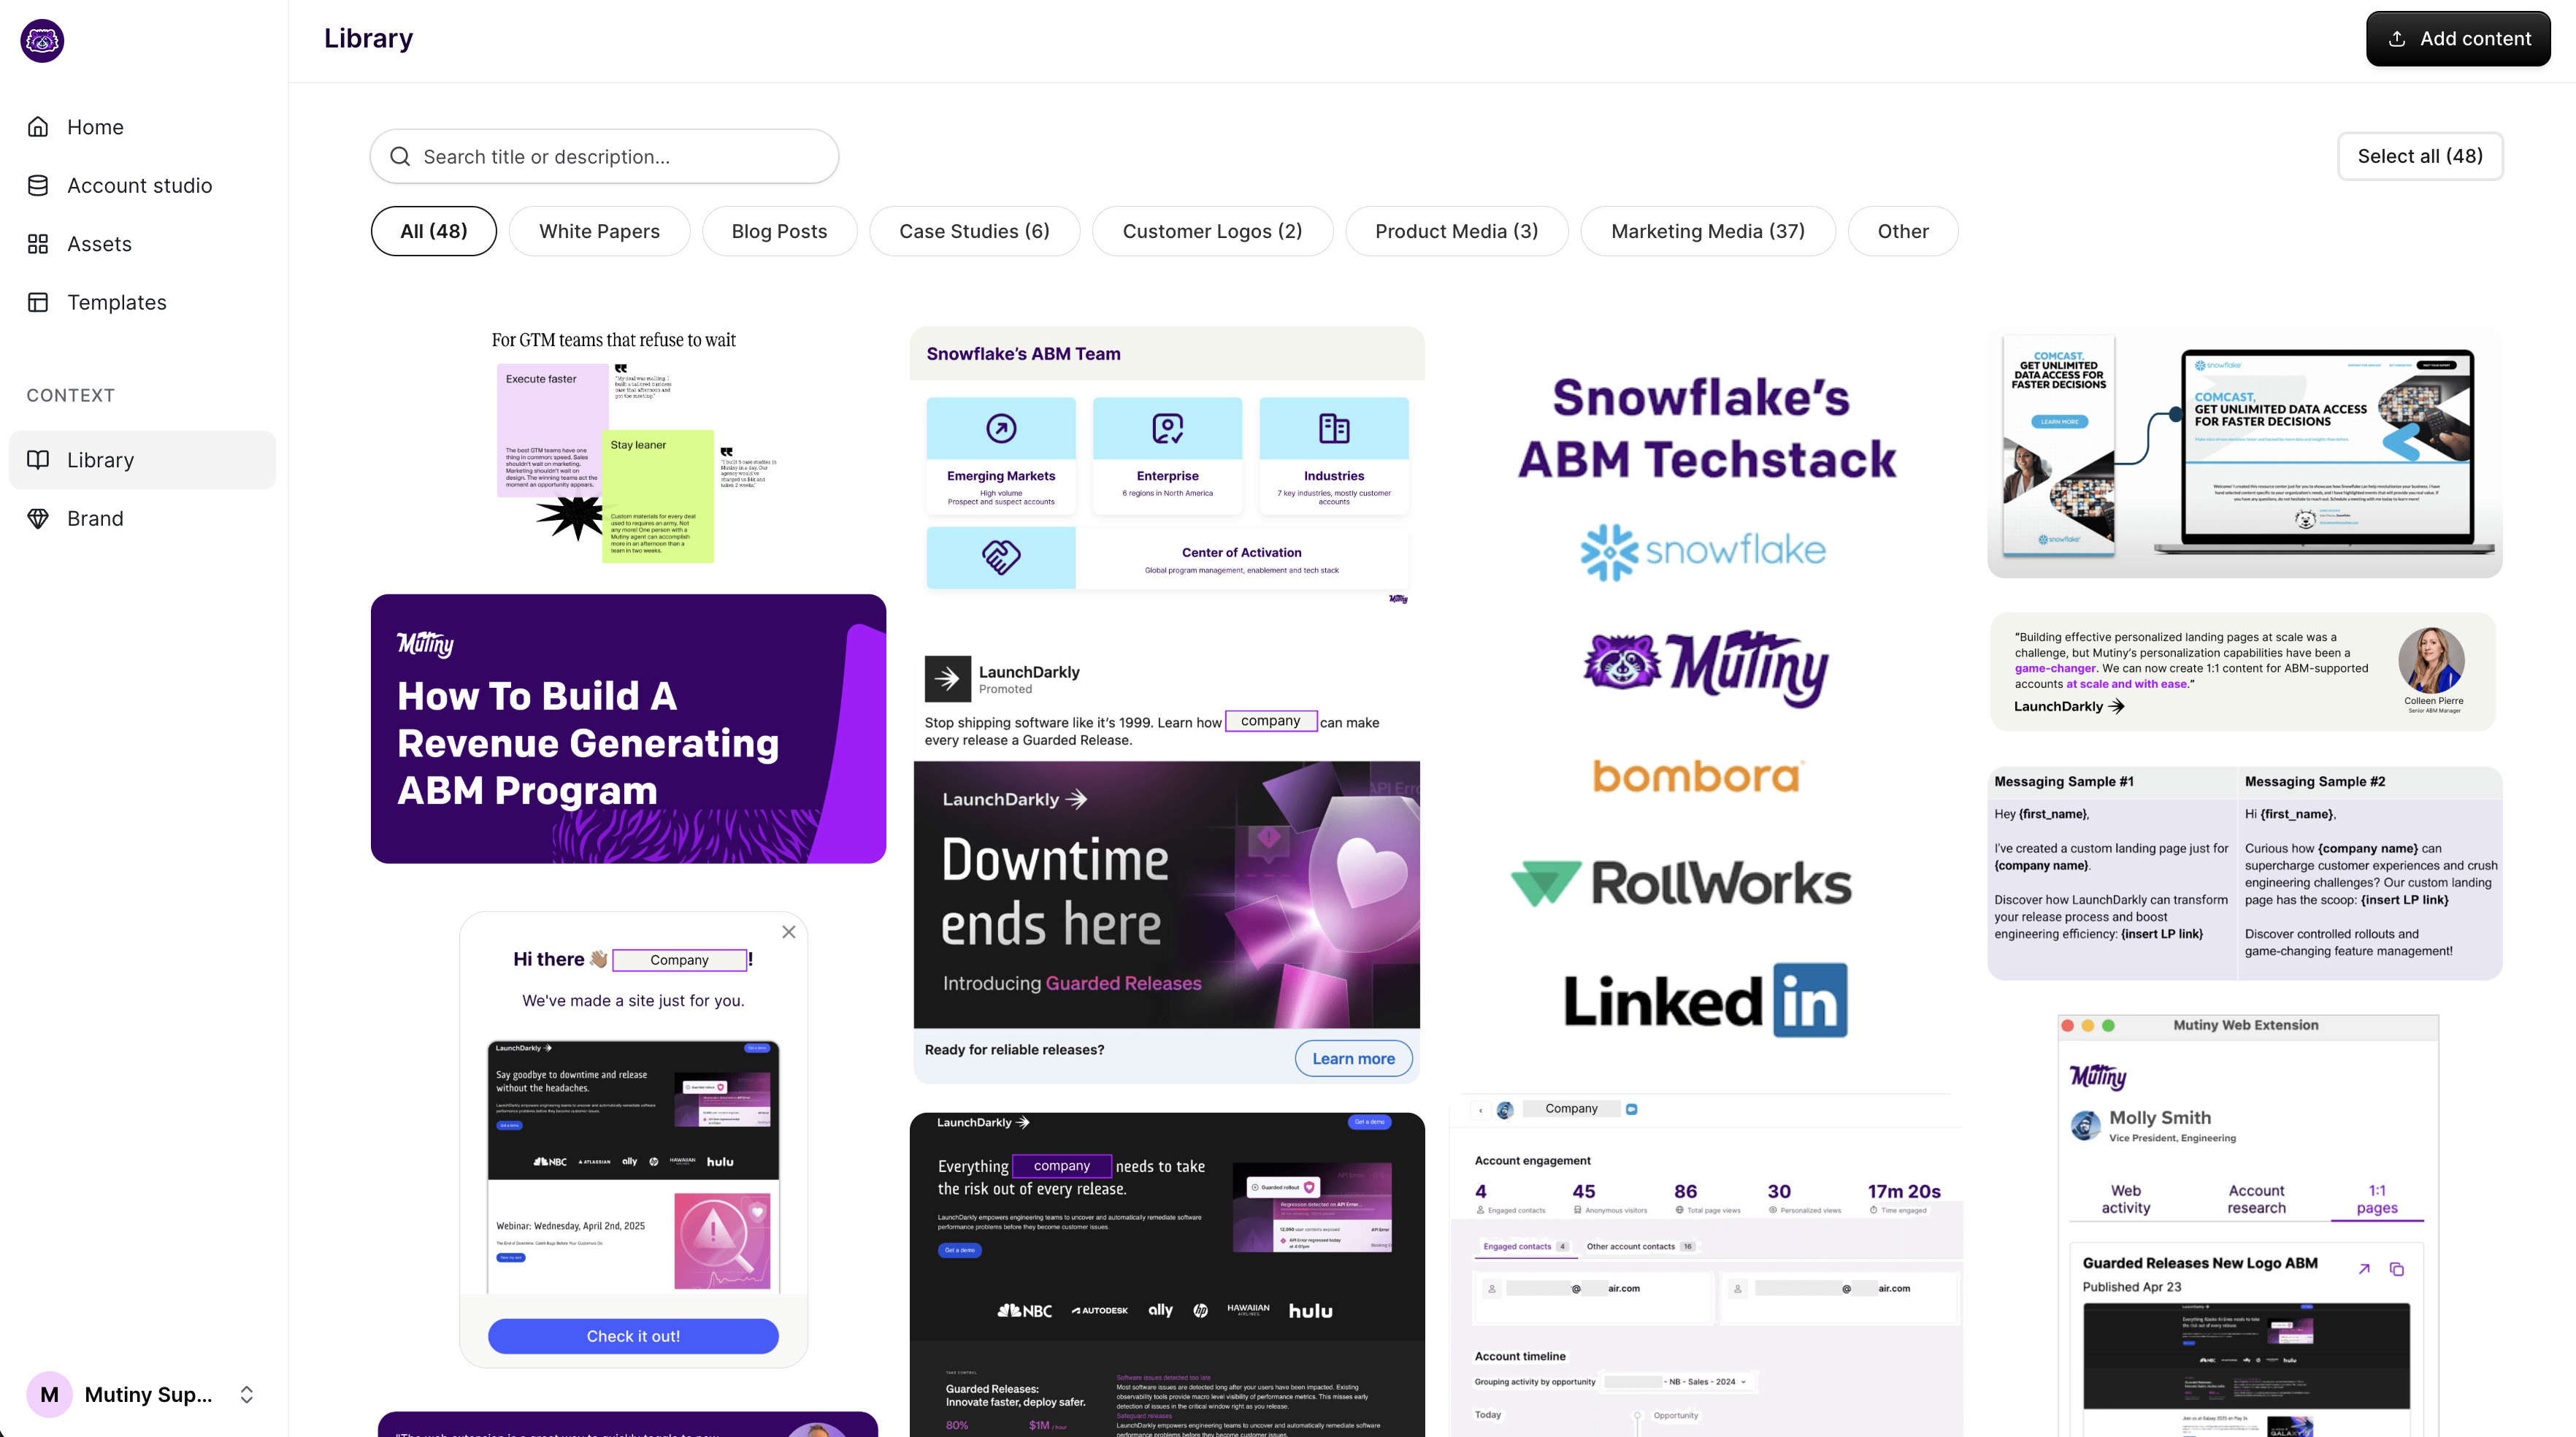Open How To Build A Revenue Generating ABM thumbnail

click(x=628, y=729)
